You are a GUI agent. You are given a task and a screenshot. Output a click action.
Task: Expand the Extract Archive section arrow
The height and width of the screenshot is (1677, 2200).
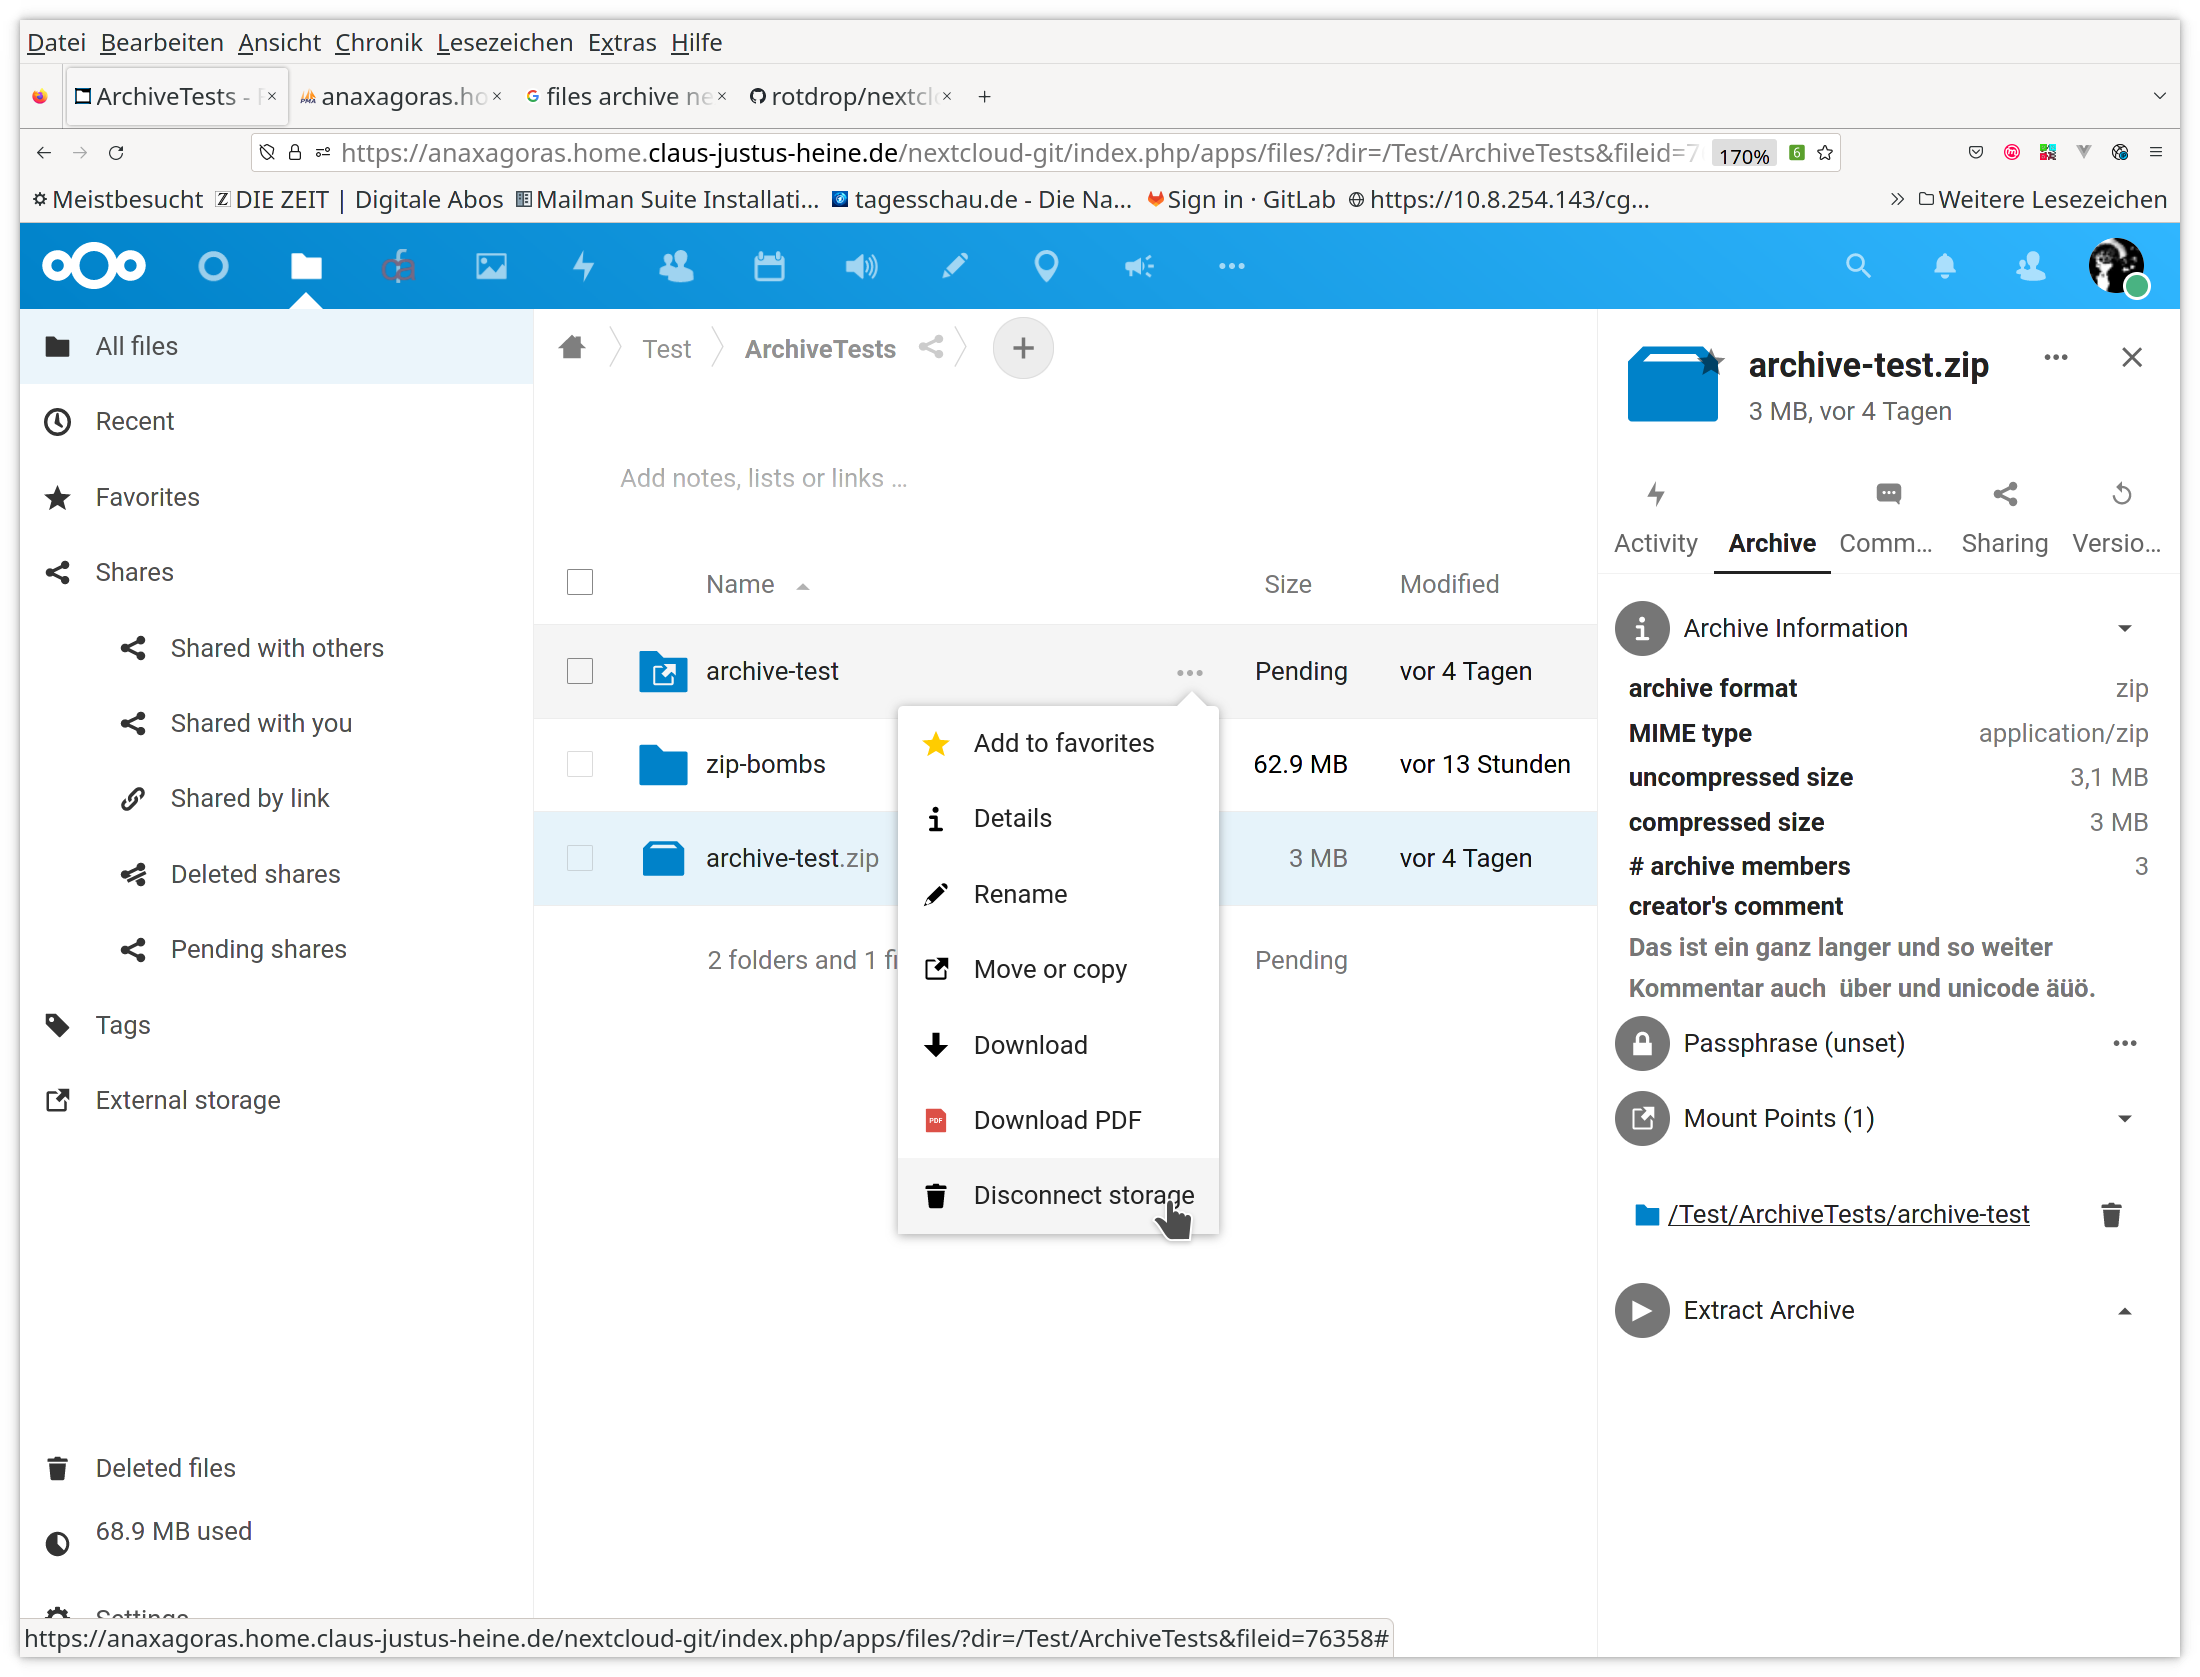pos(2125,1311)
